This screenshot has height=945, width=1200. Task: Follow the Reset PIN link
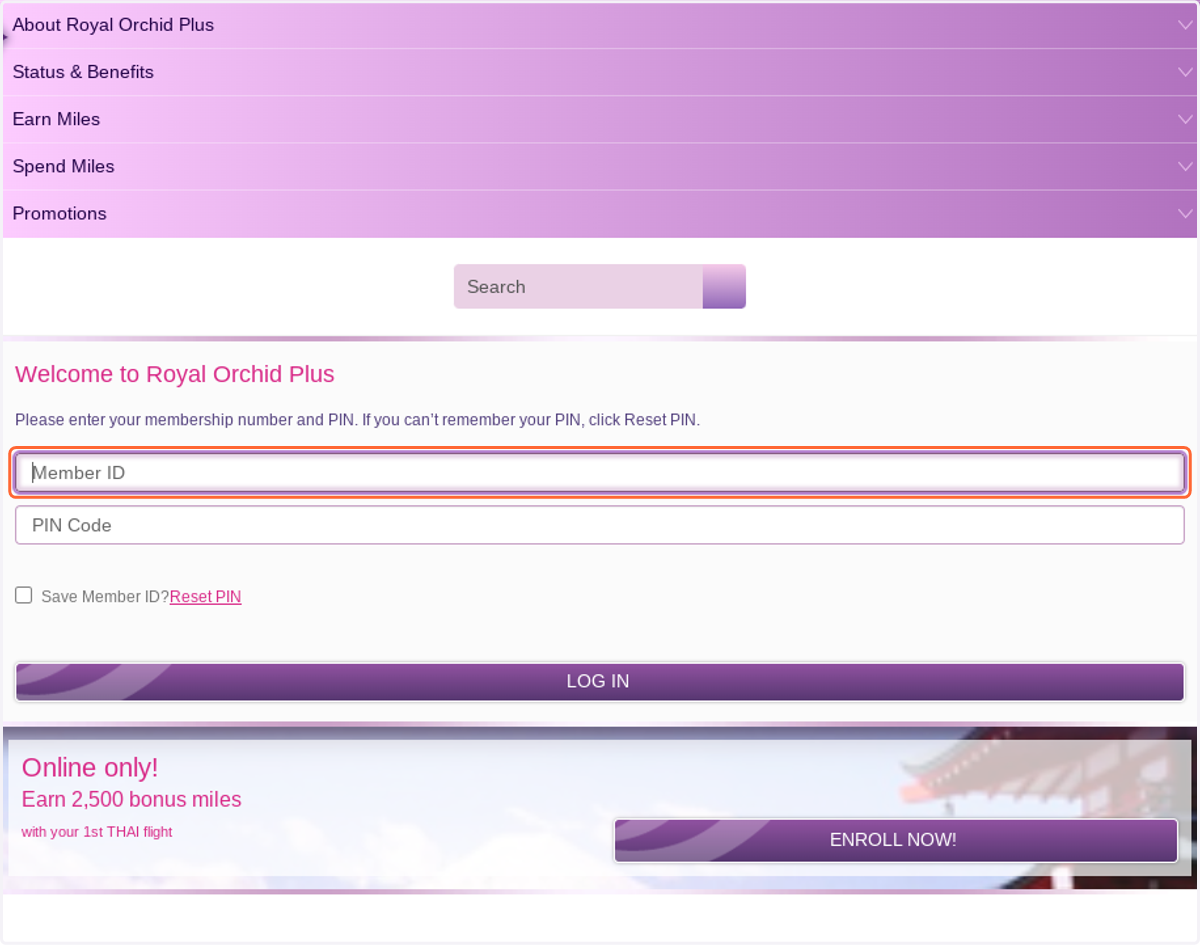click(205, 597)
